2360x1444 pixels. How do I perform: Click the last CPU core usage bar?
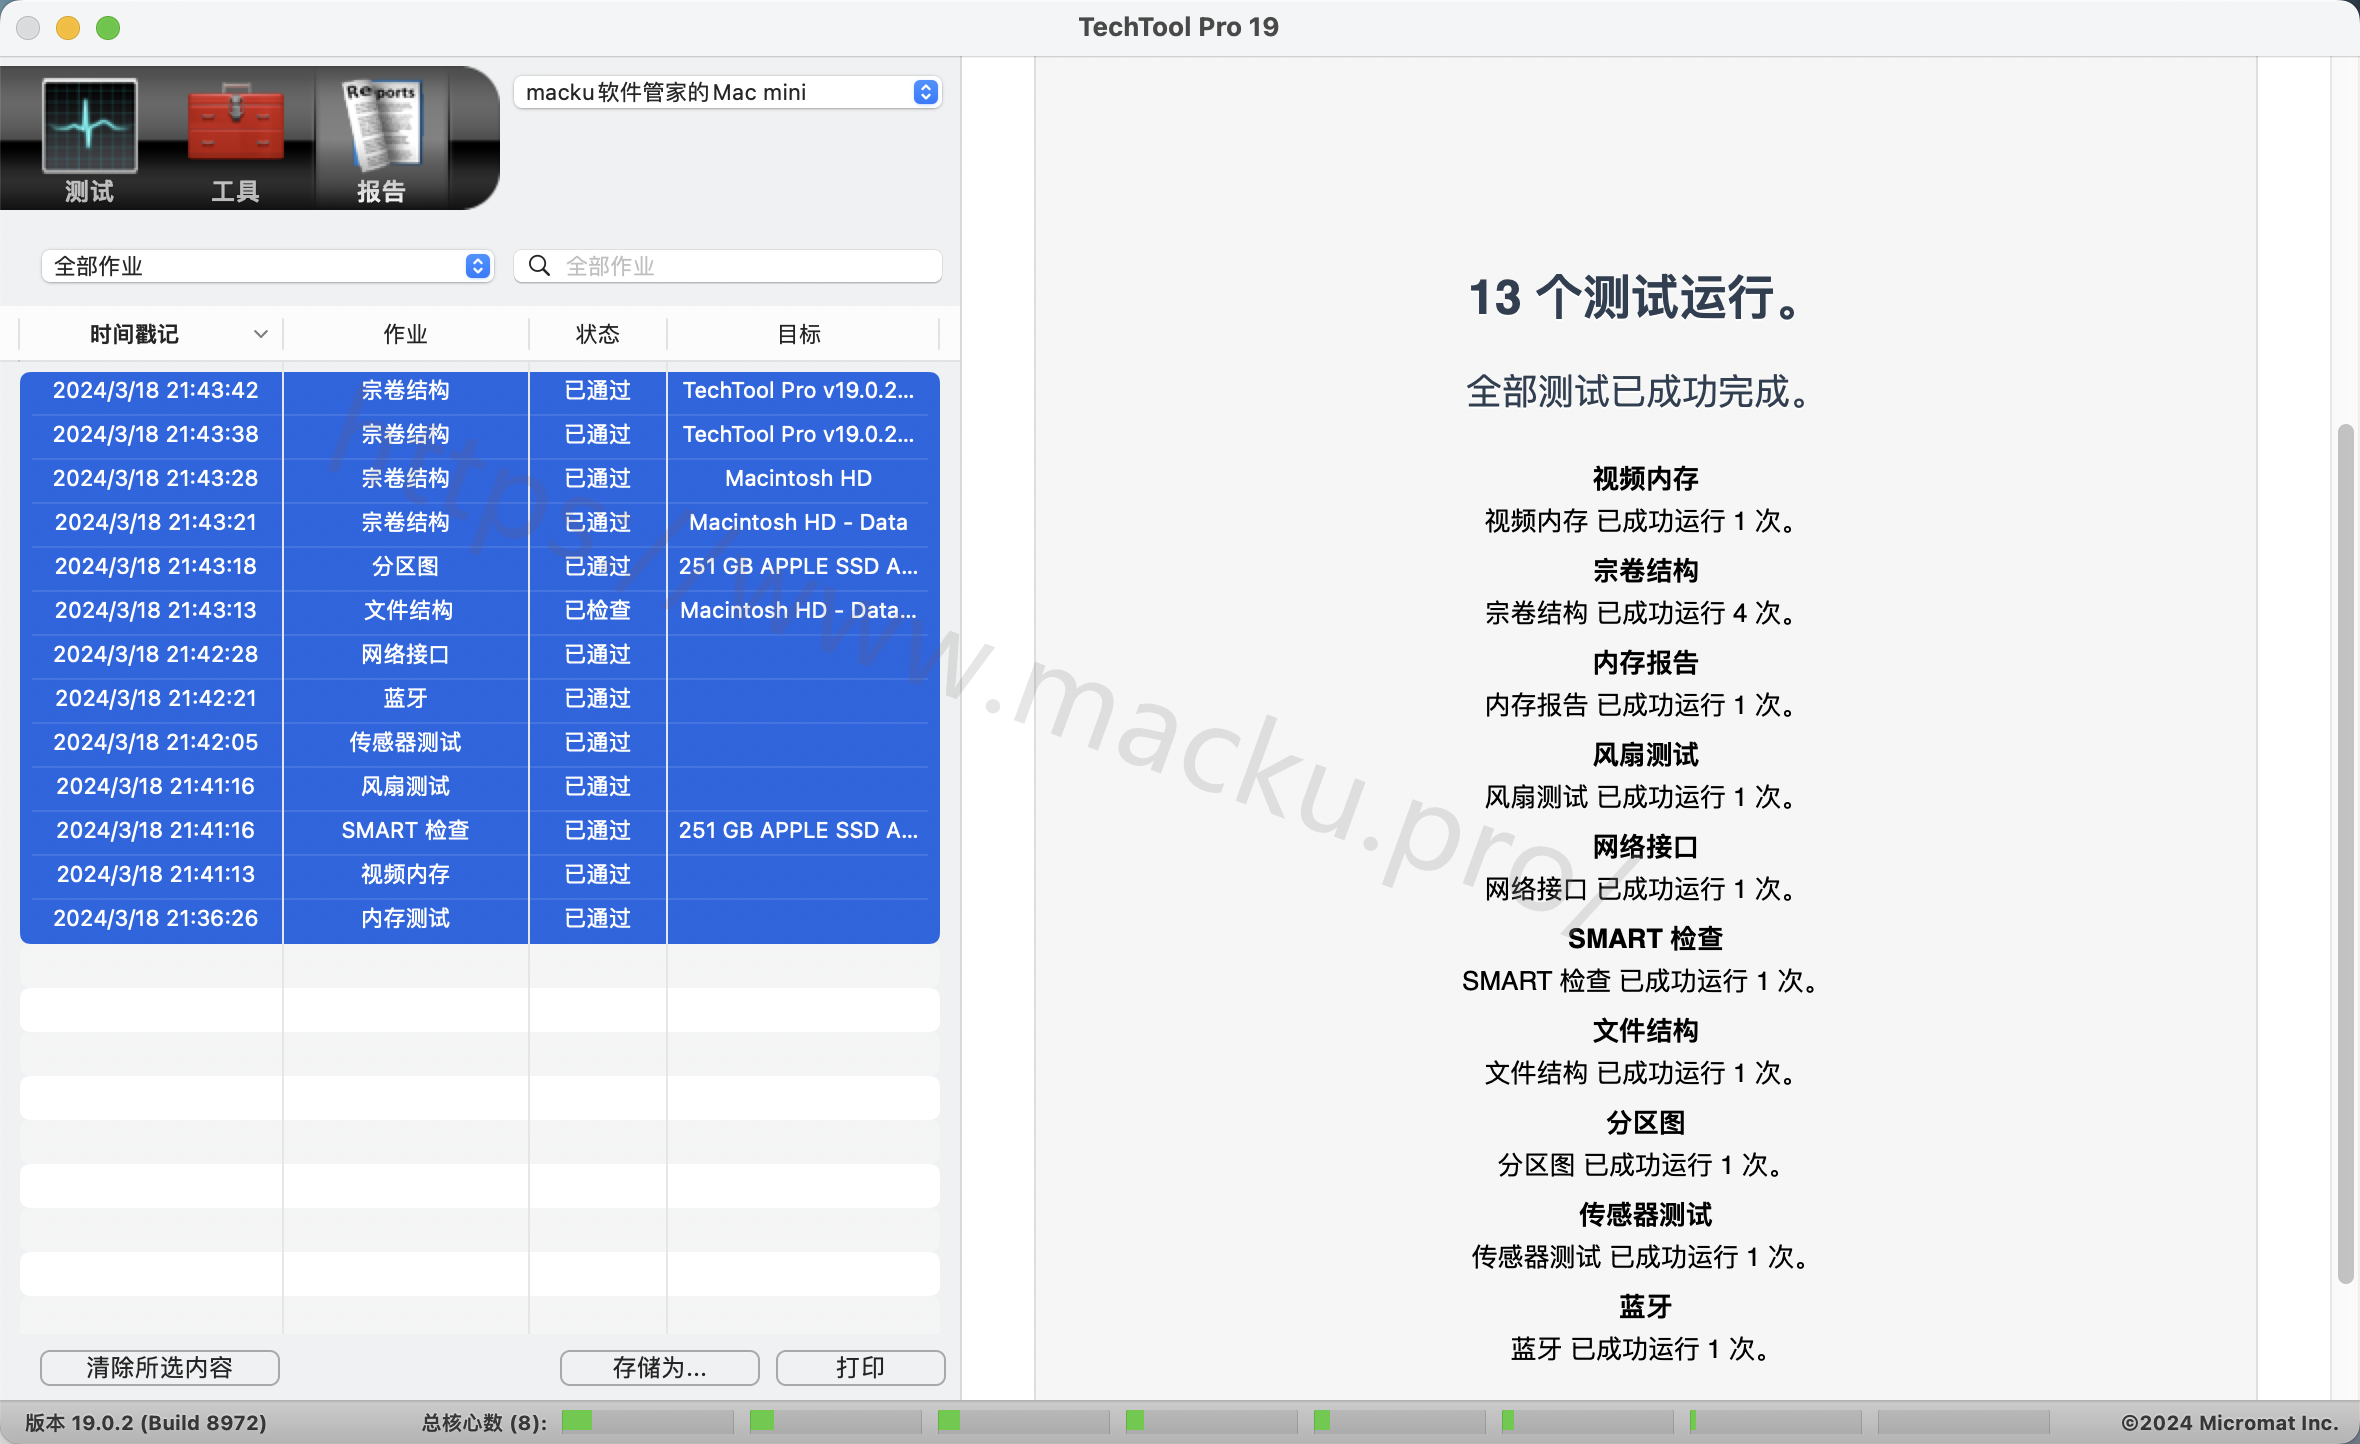[1963, 1421]
